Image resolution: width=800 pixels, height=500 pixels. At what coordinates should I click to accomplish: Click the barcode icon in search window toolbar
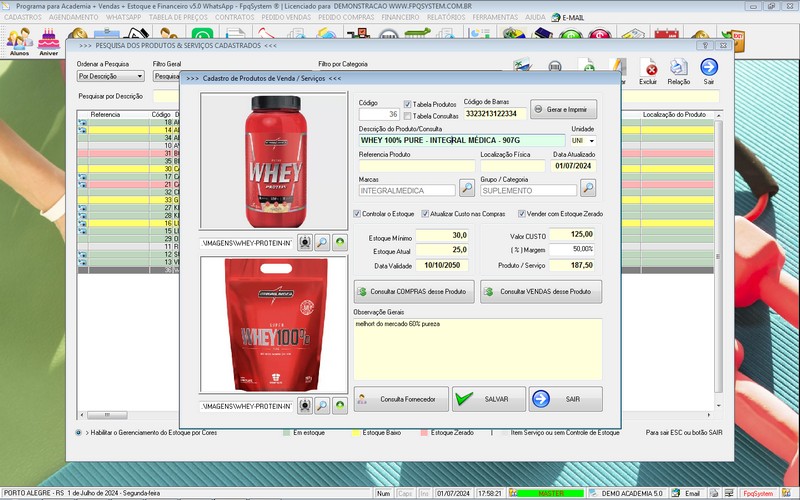555,66
